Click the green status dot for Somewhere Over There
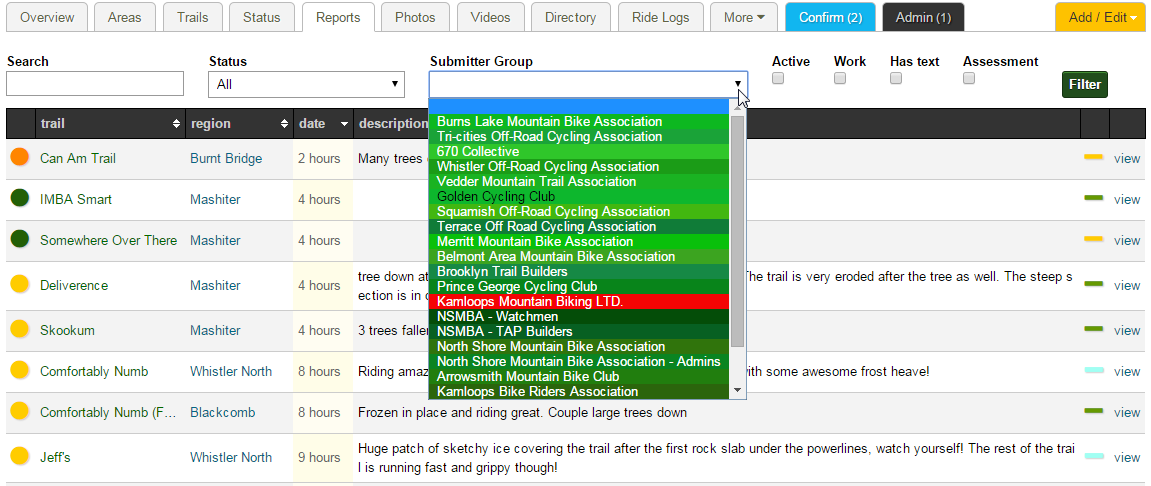The image size is (1151, 486). [x=20, y=239]
